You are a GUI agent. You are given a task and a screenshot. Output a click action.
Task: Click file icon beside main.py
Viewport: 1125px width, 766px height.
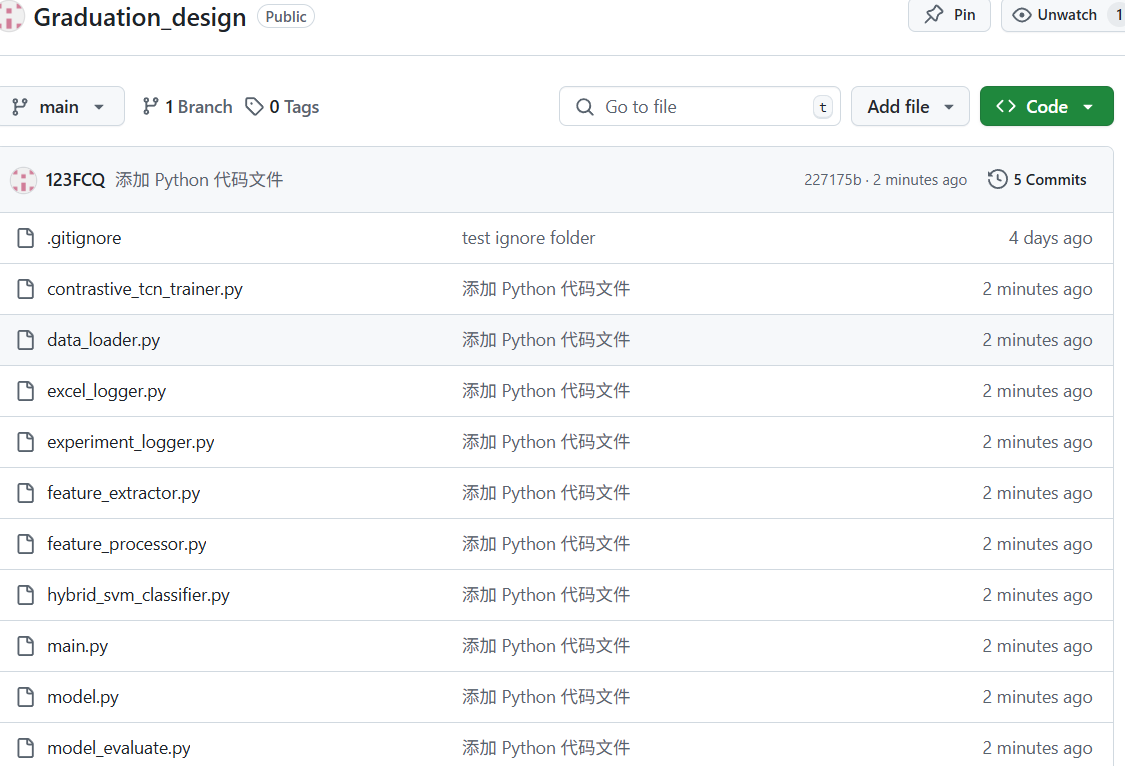25,646
